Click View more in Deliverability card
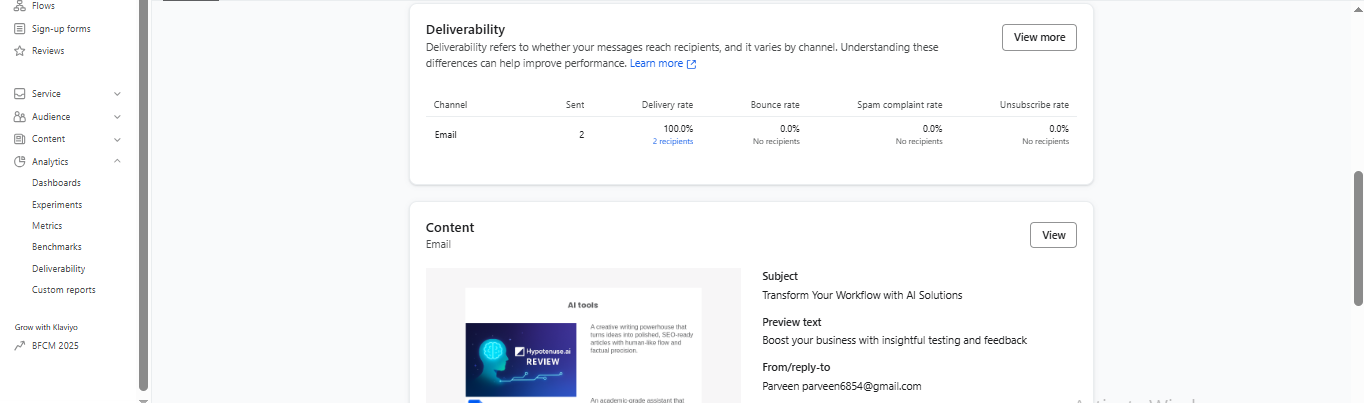The width and height of the screenshot is (1364, 403). (x=1039, y=37)
